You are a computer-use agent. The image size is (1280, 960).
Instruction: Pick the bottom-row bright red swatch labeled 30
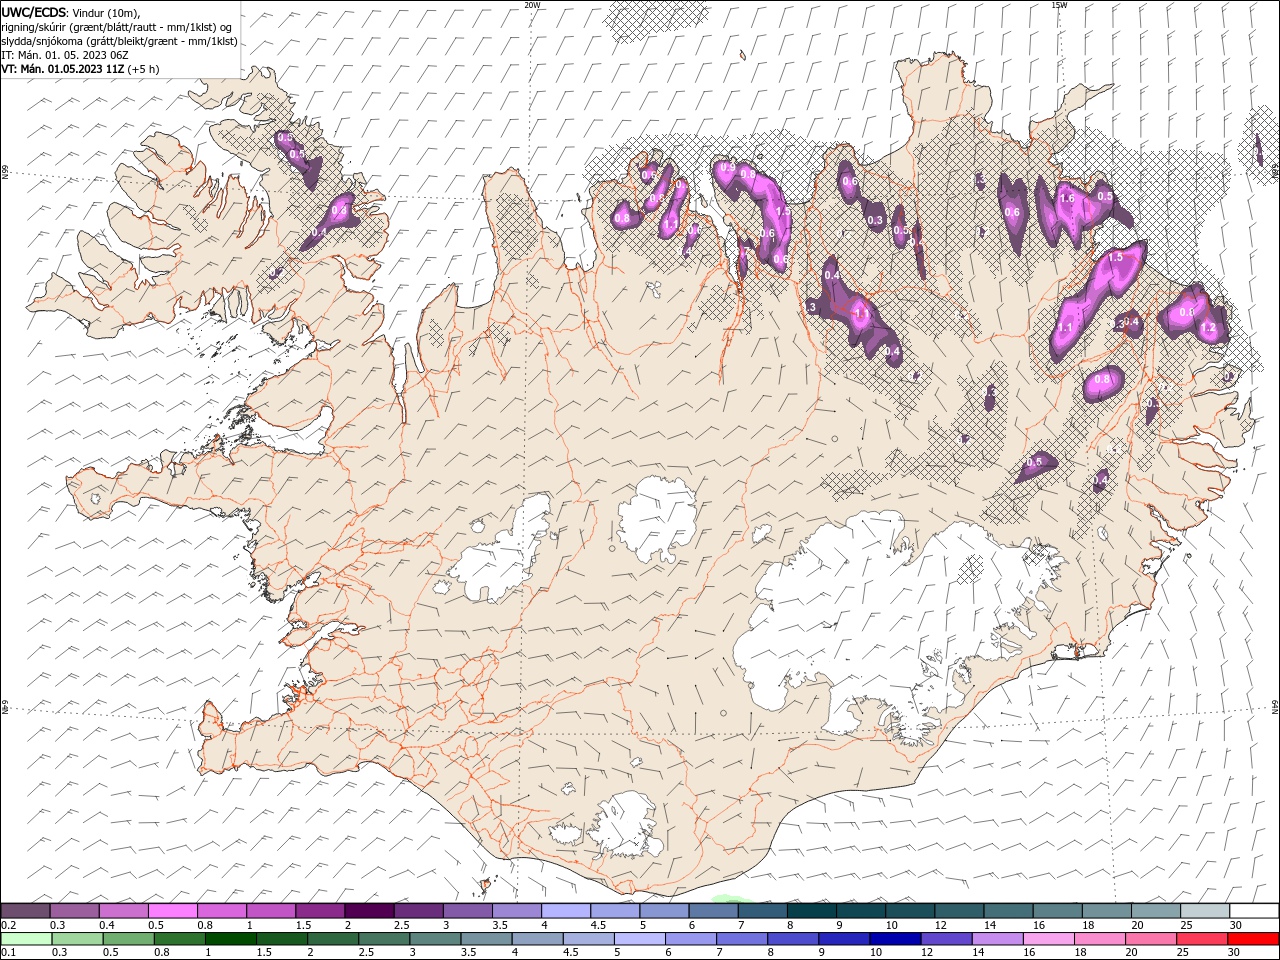point(1253,939)
